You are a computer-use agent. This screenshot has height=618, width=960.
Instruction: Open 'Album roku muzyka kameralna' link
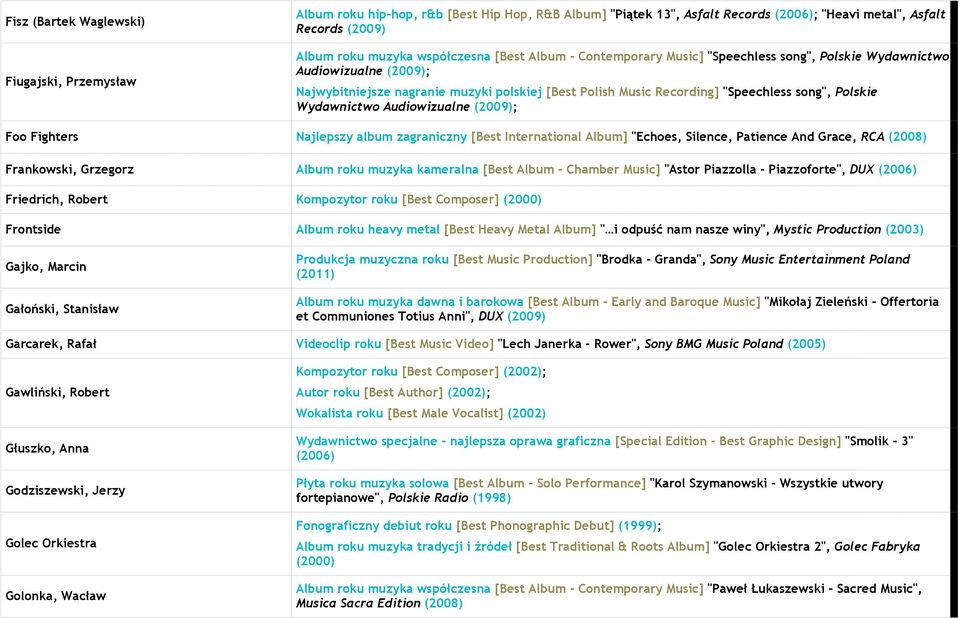pyautogui.click(x=387, y=169)
